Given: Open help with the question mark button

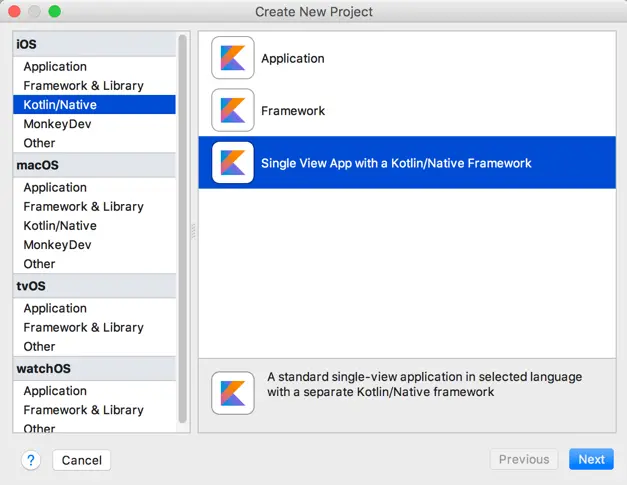Looking at the screenshot, I should pos(31,460).
